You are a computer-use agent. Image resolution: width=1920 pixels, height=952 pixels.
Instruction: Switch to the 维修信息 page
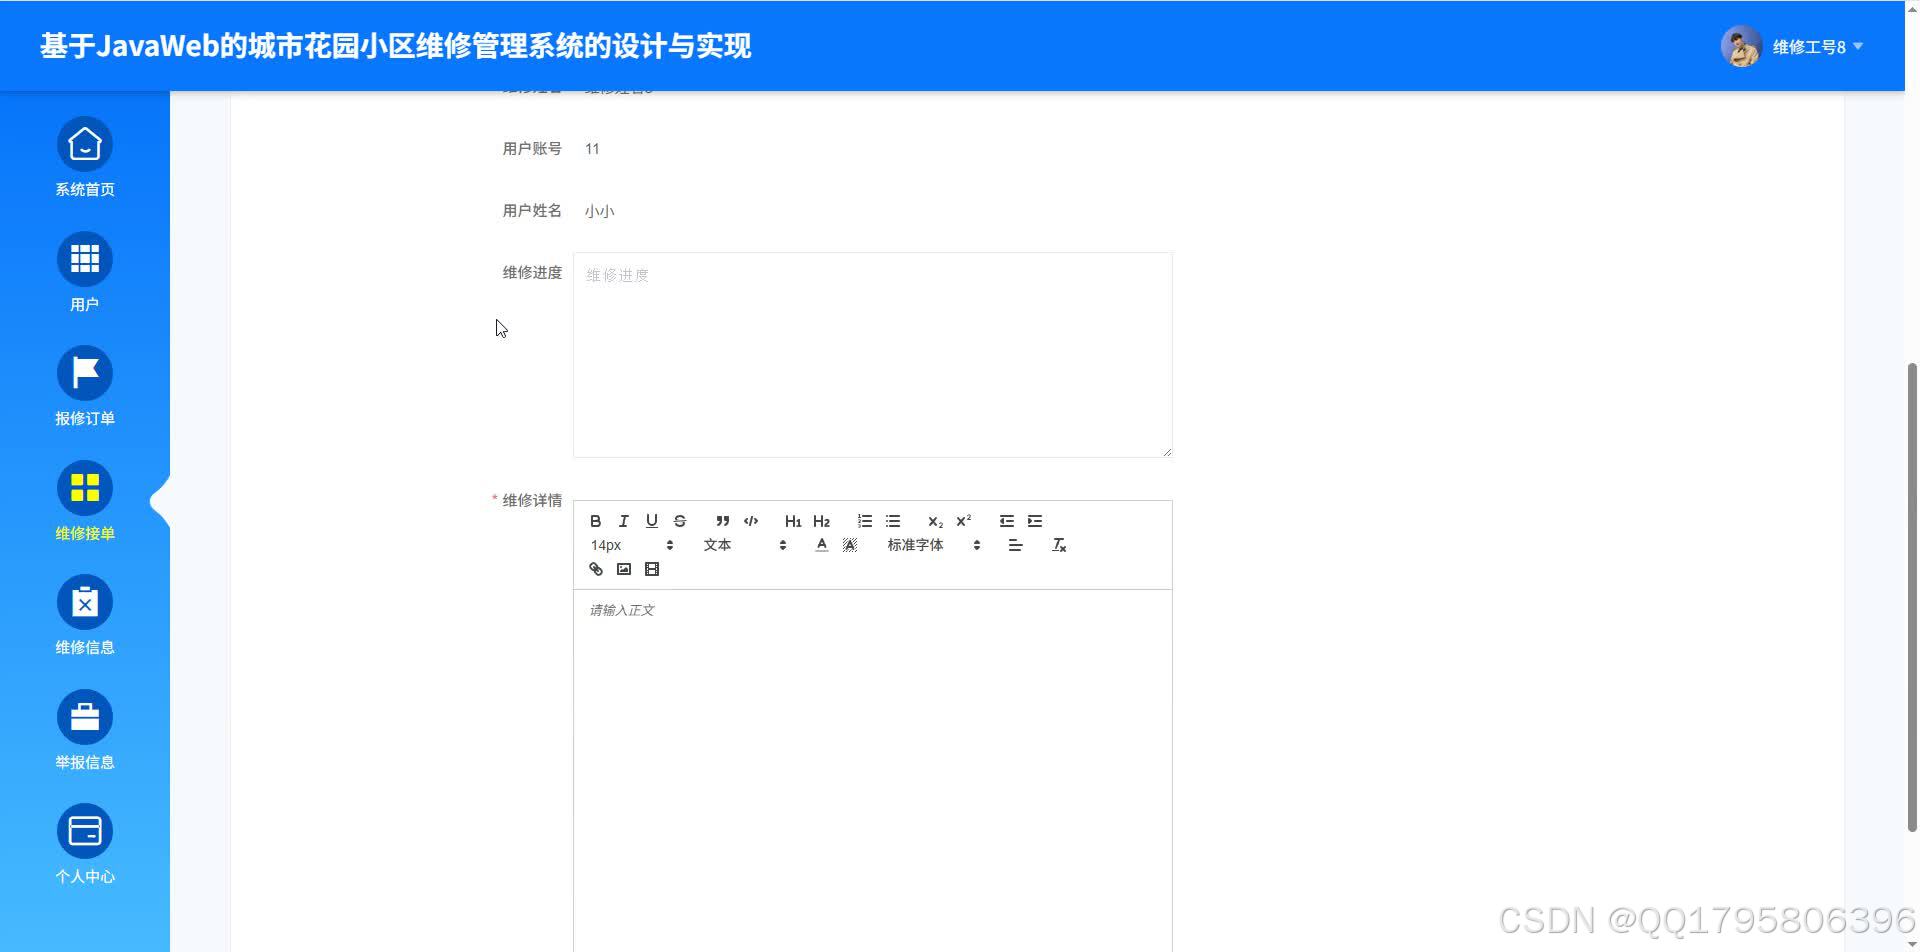pyautogui.click(x=85, y=616)
